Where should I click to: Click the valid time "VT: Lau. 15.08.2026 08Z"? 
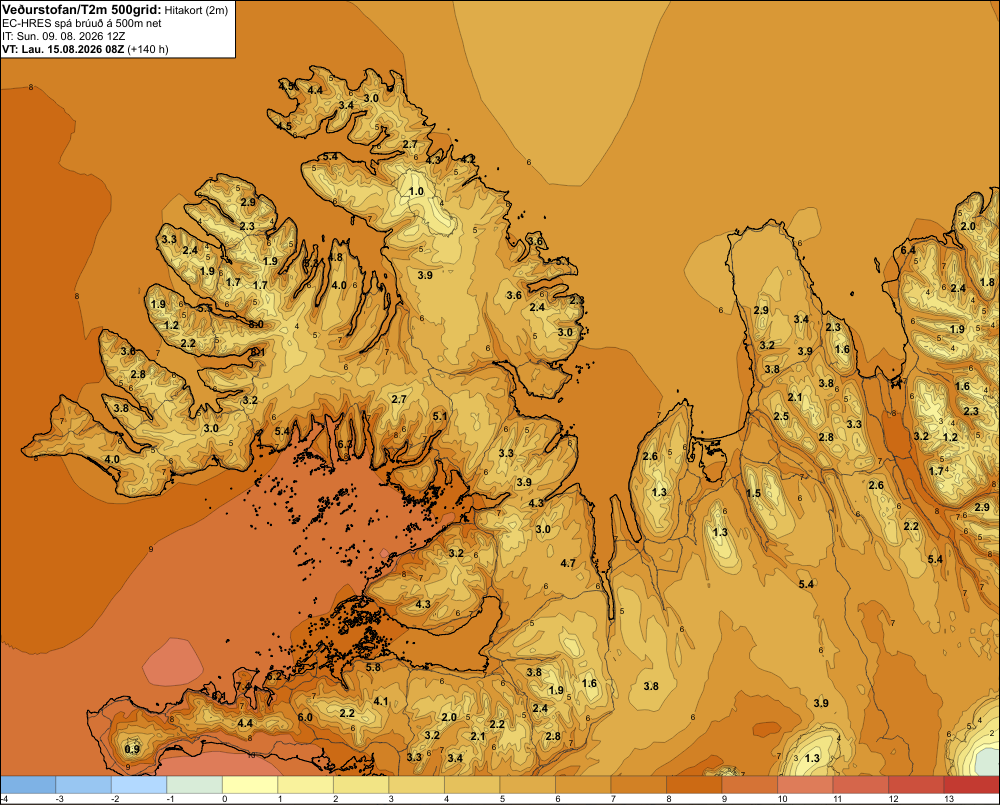[63, 49]
